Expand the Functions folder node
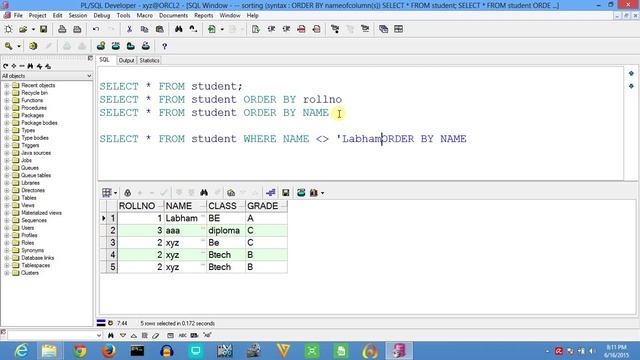Image resolution: width=640 pixels, height=360 pixels. point(7,100)
